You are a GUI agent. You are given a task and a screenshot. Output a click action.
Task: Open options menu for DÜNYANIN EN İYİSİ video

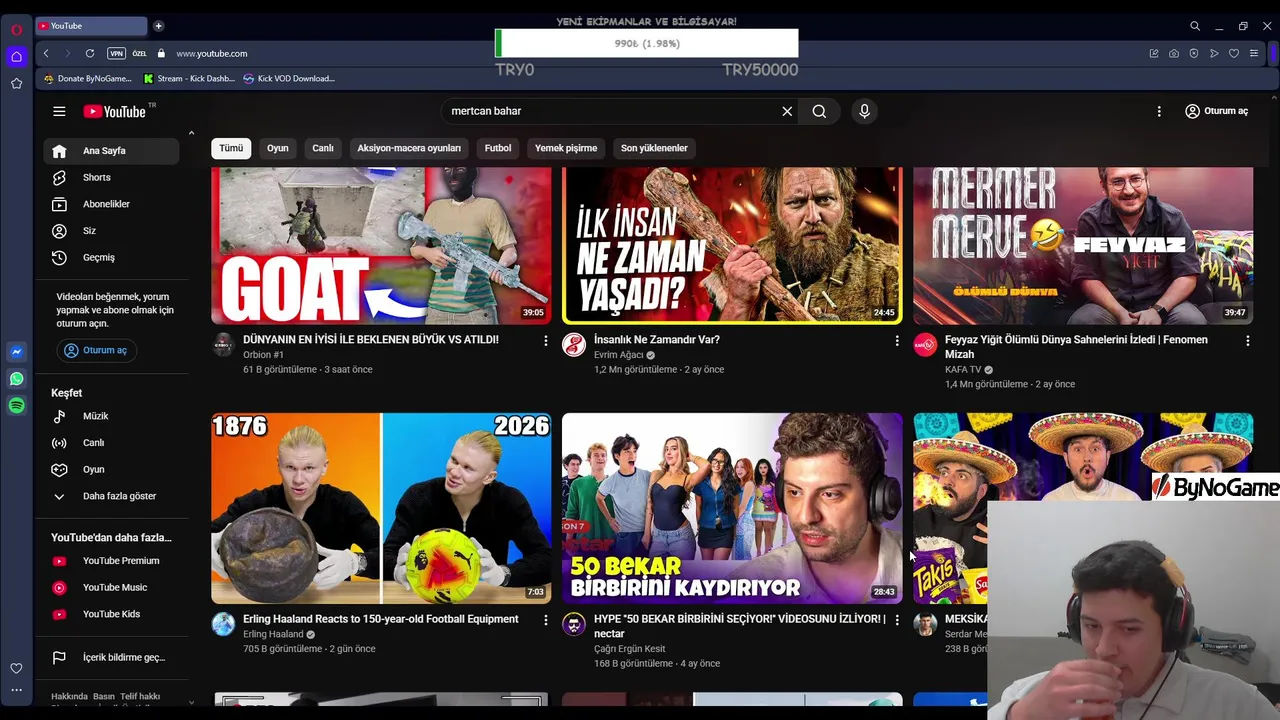click(x=546, y=341)
